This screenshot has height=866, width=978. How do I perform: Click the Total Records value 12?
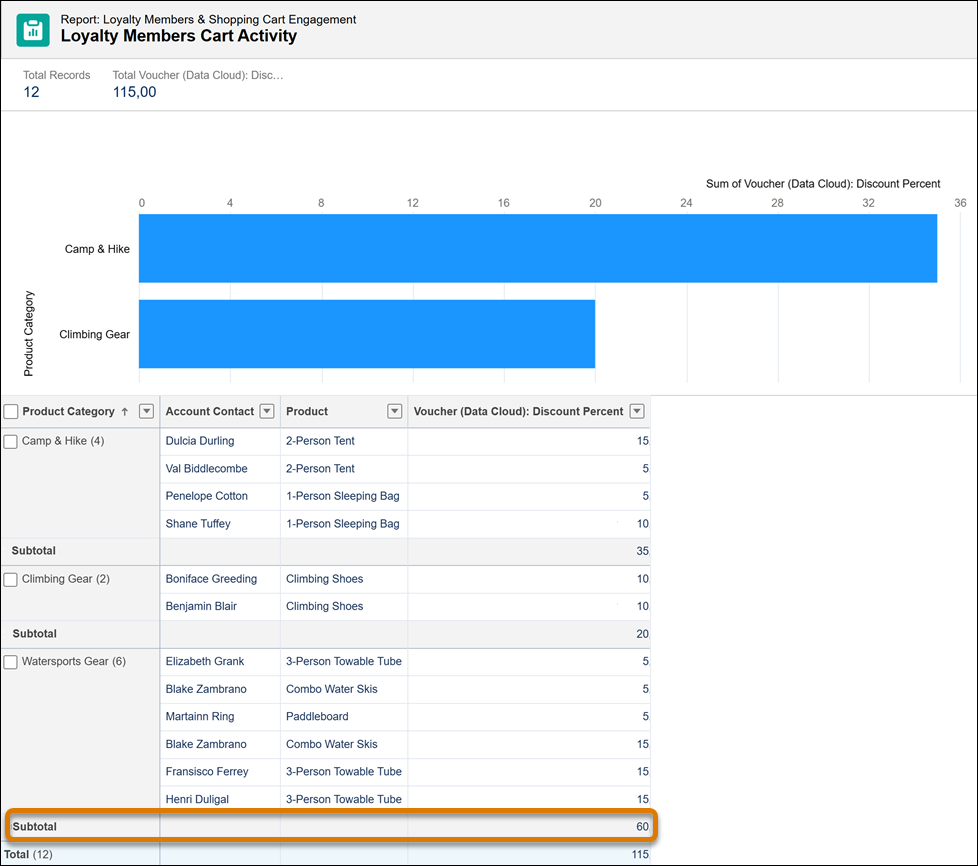(31, 92)
